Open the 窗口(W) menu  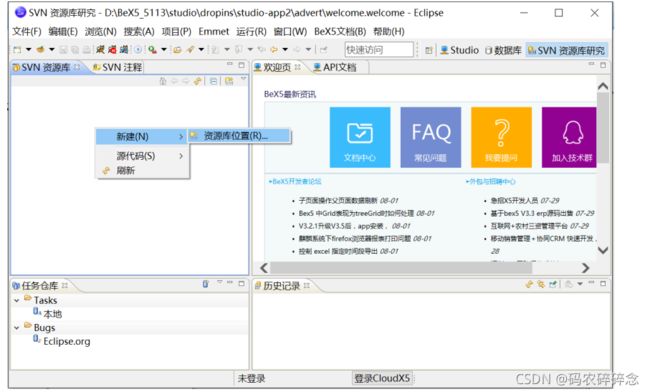click(x=290, y=31)
